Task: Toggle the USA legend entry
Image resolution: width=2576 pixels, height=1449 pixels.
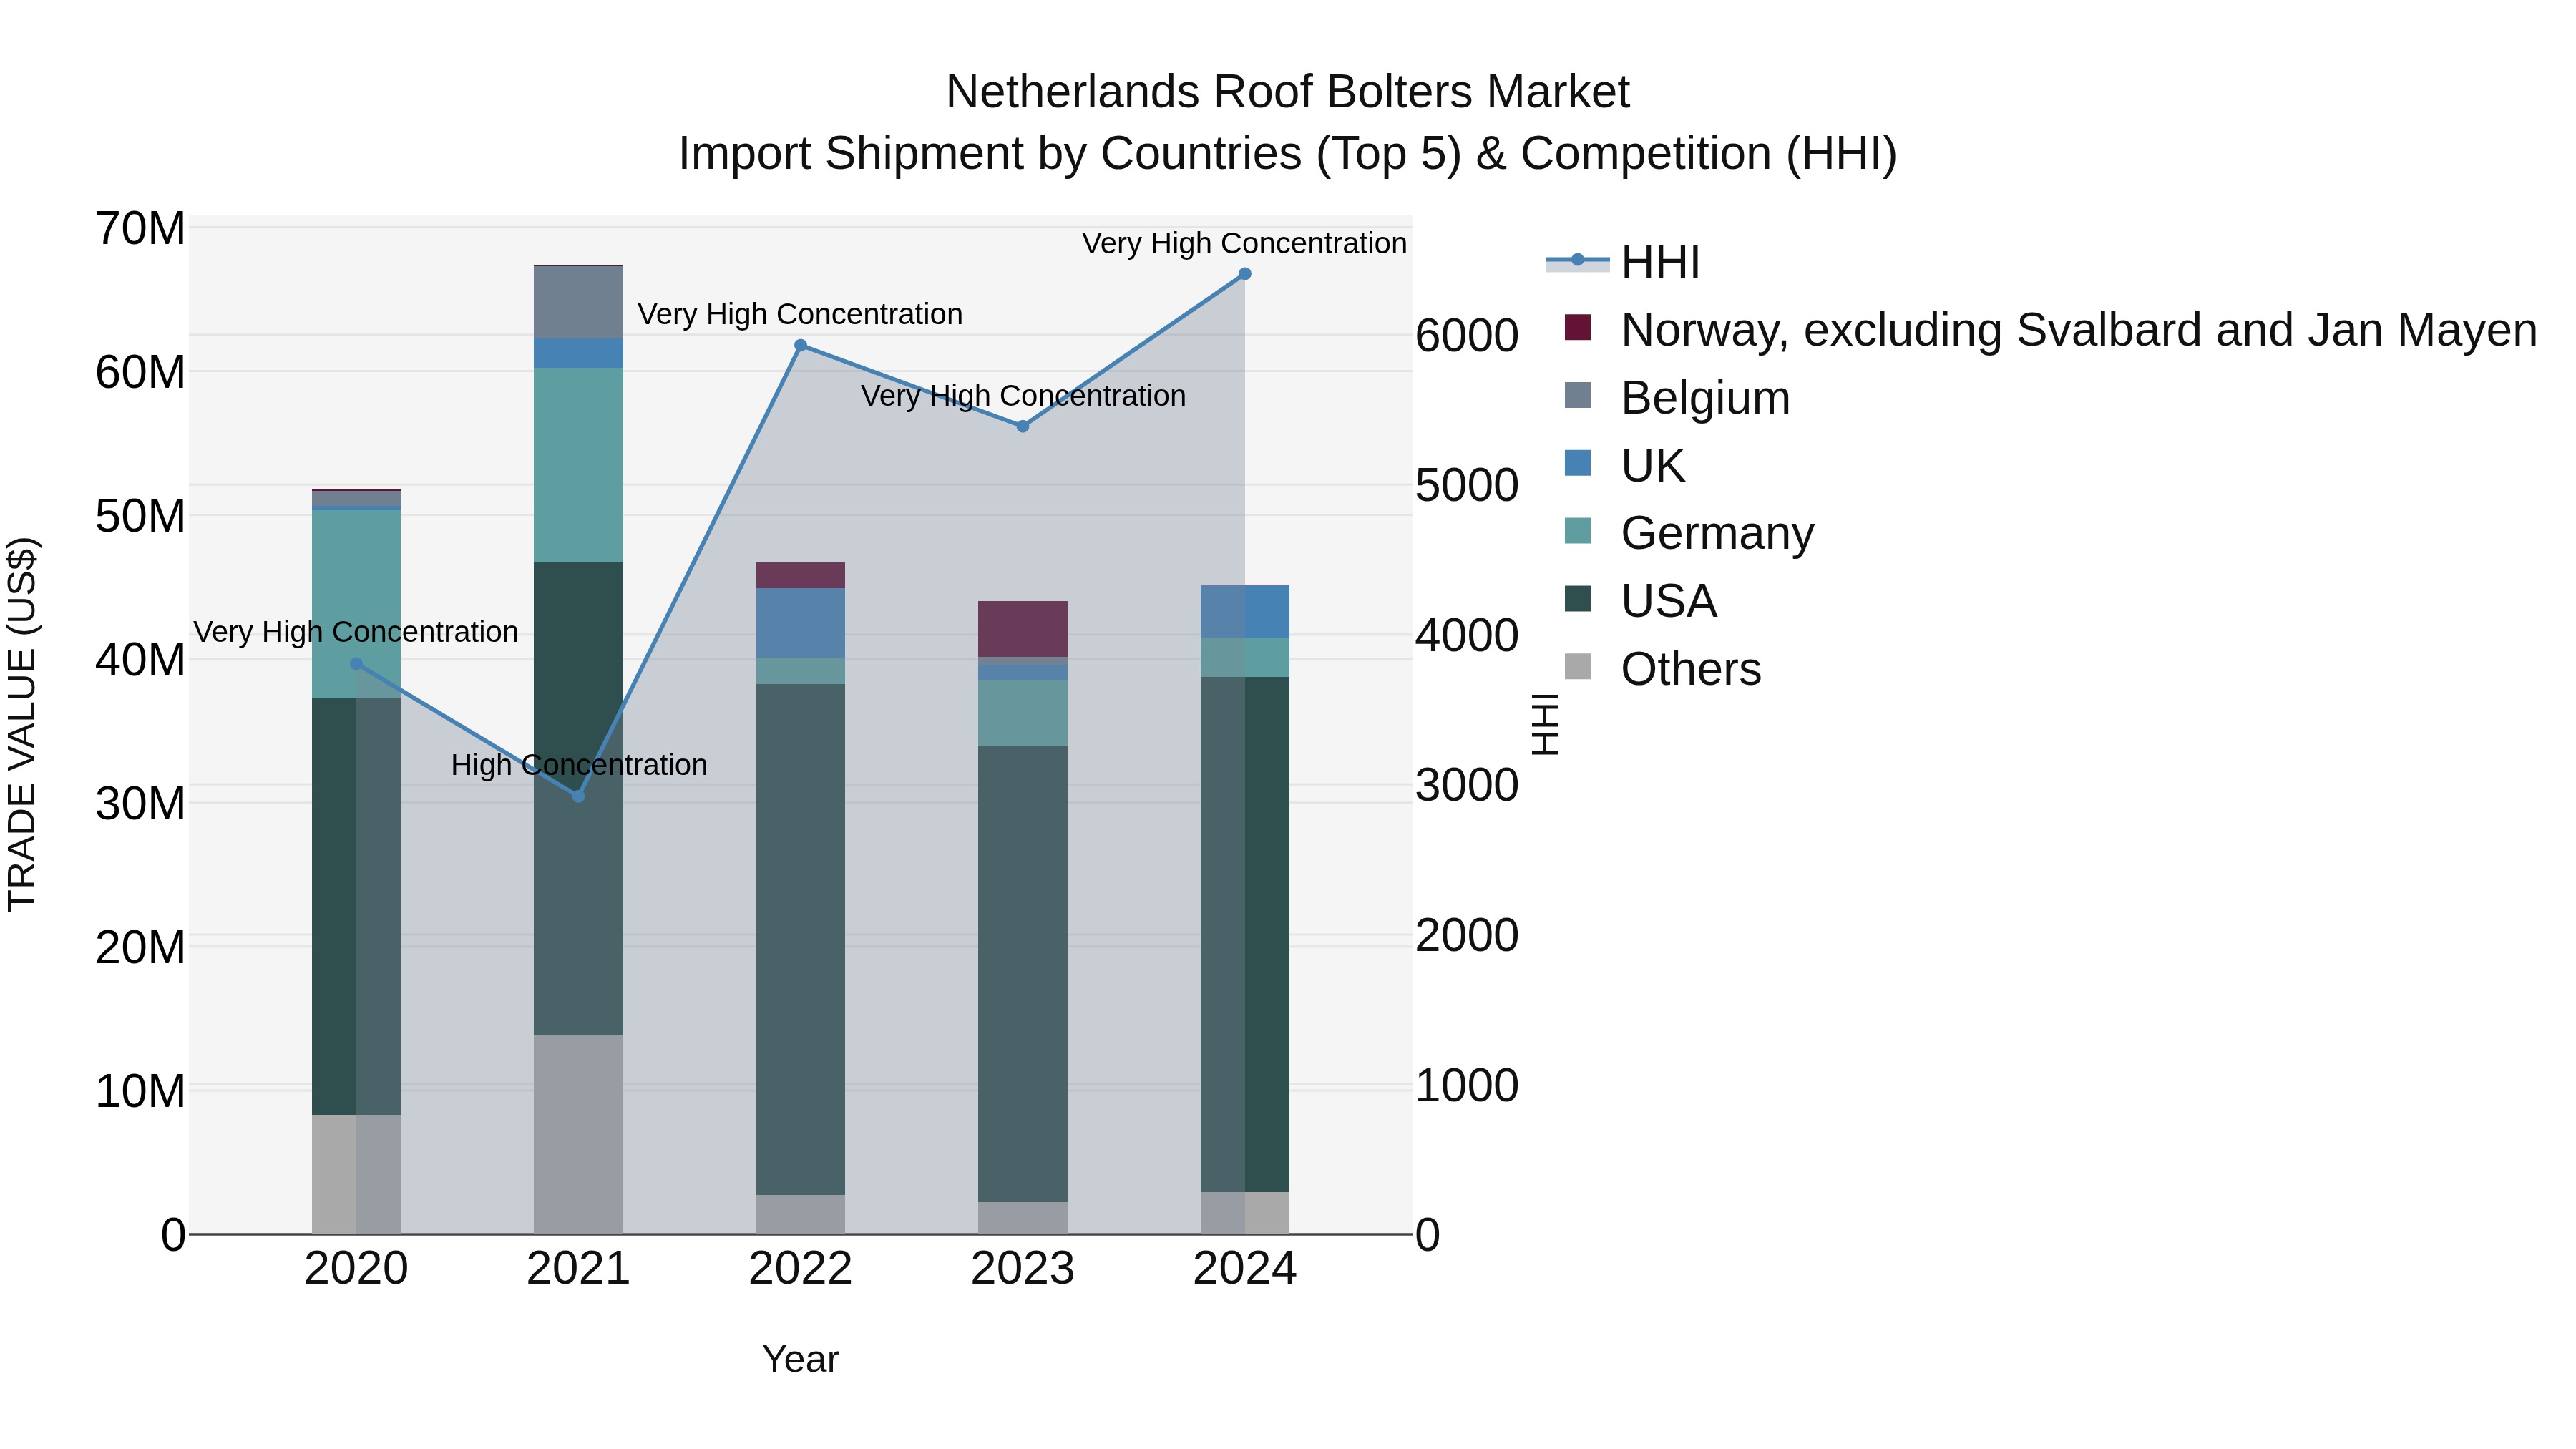Action: click(x=1640, y=601)
